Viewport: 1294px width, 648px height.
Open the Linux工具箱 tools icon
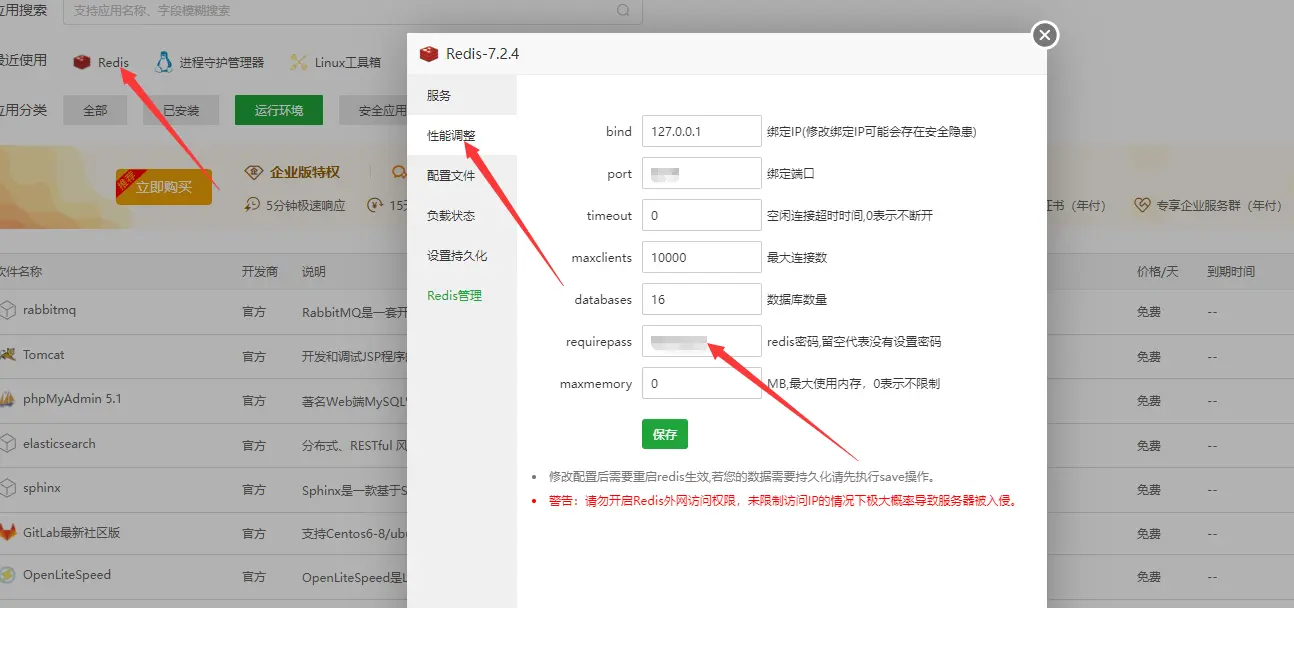[298, 62]
